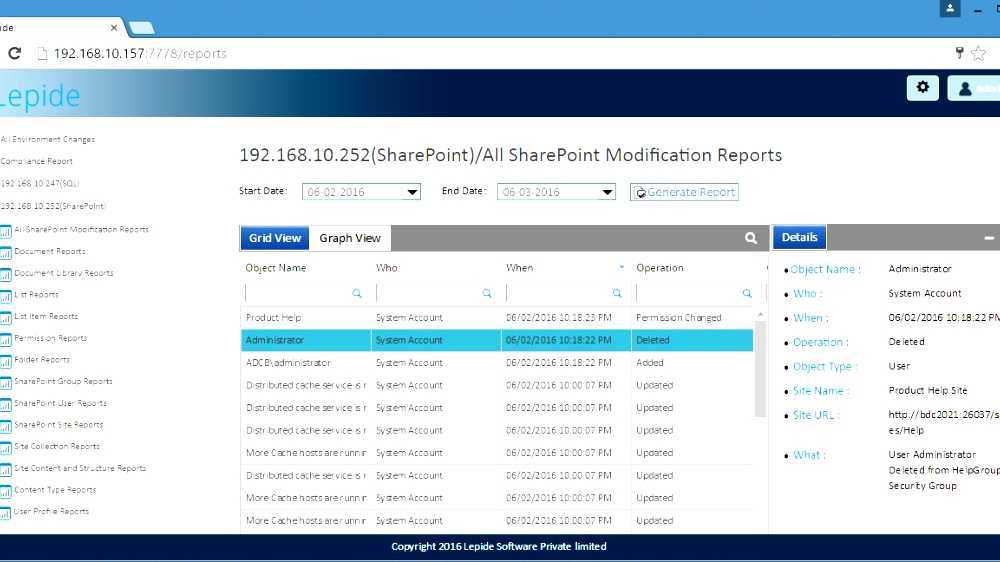This screenshot has height=562, width=1000.
Task: Click the SharePoint Site Reports chart icon
Action: [x=6, y=426]
